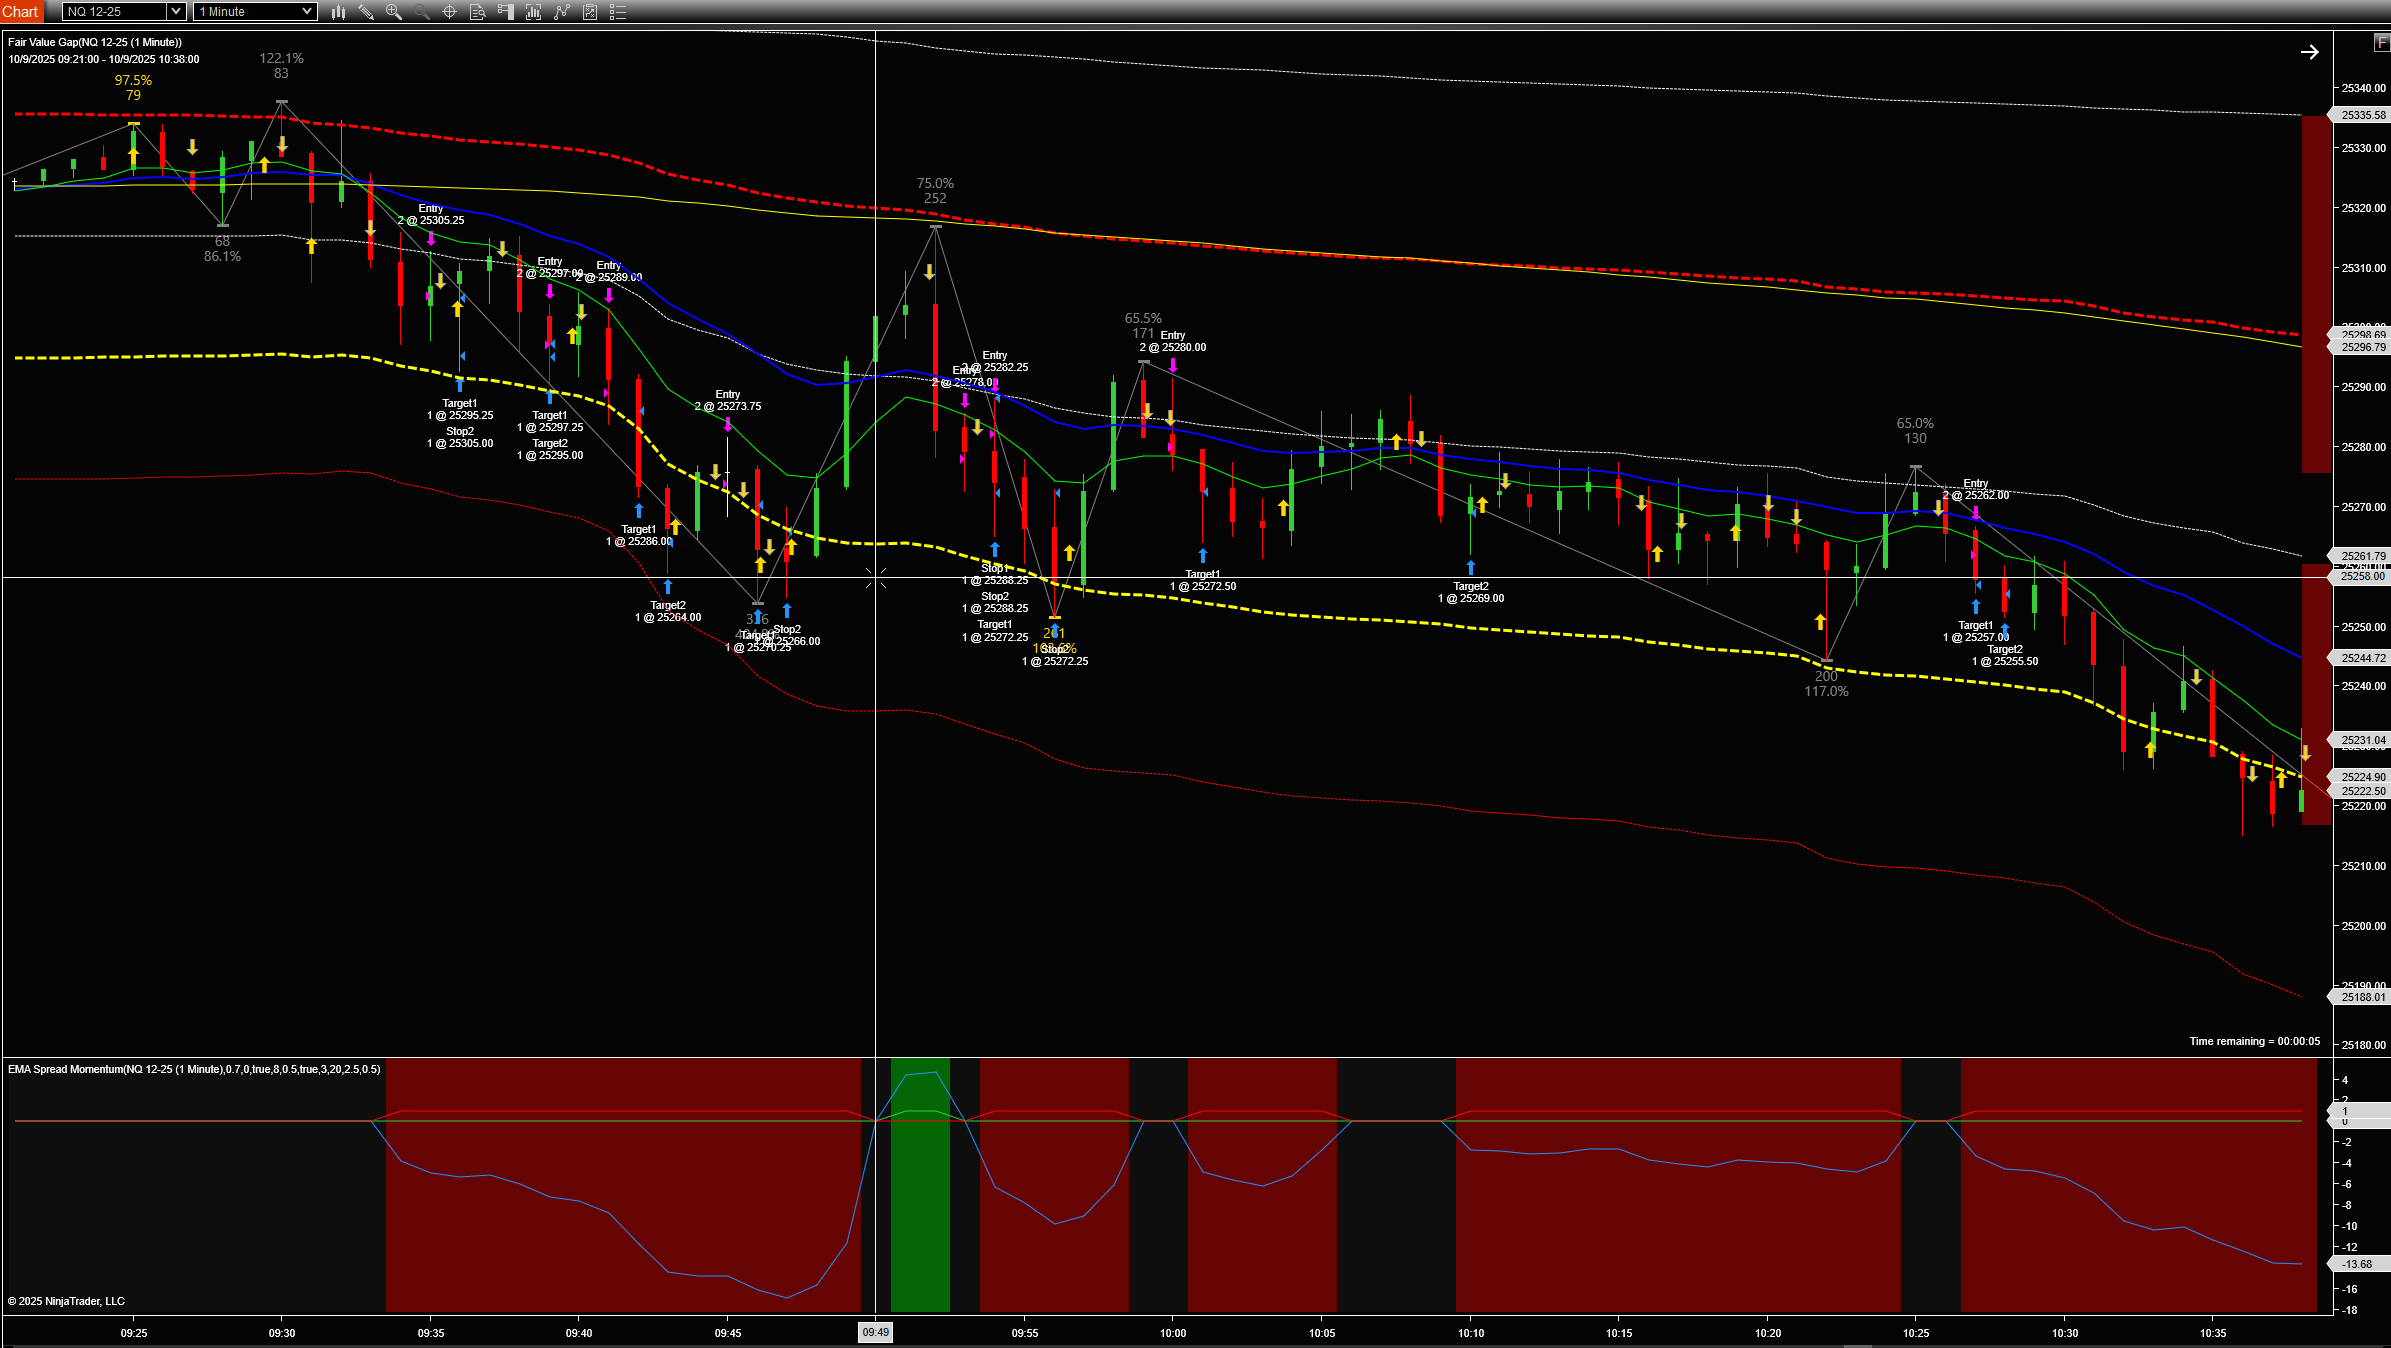This screenshot has width=2391, height=1348.
Task: Expand the NQ 12-25 instrument dropdown arrow
Action: pyautogui.click(x=176, y=12)
